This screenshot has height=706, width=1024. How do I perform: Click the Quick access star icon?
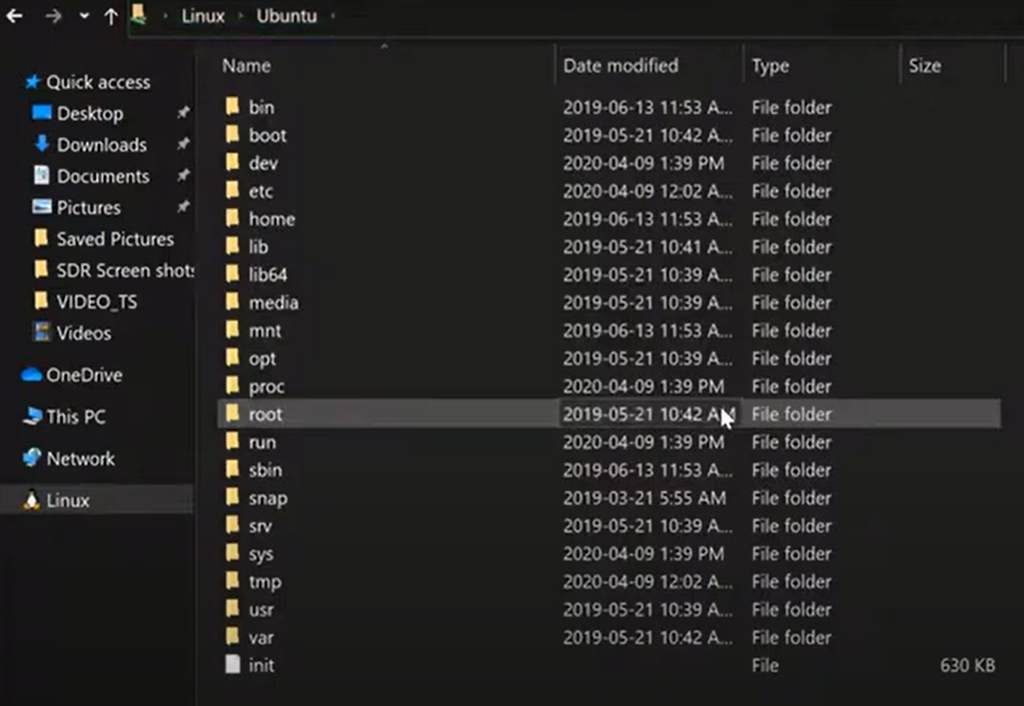click(33, 82)
